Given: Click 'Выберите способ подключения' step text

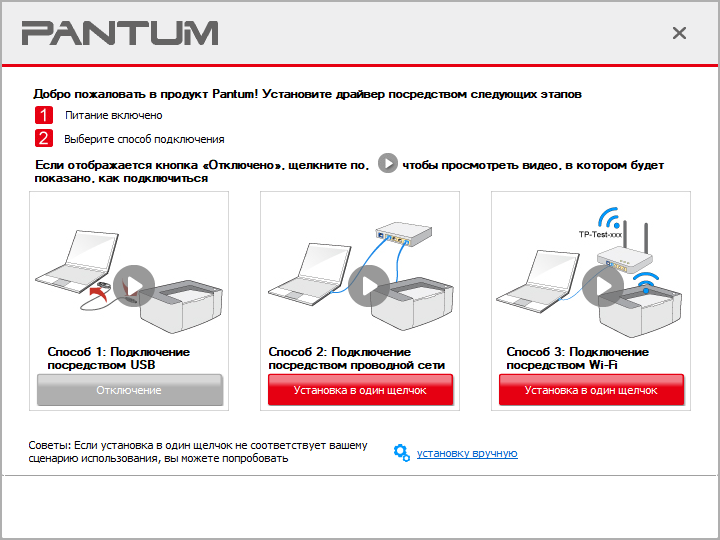Looking at the screenshot, I should pos(144,139).
